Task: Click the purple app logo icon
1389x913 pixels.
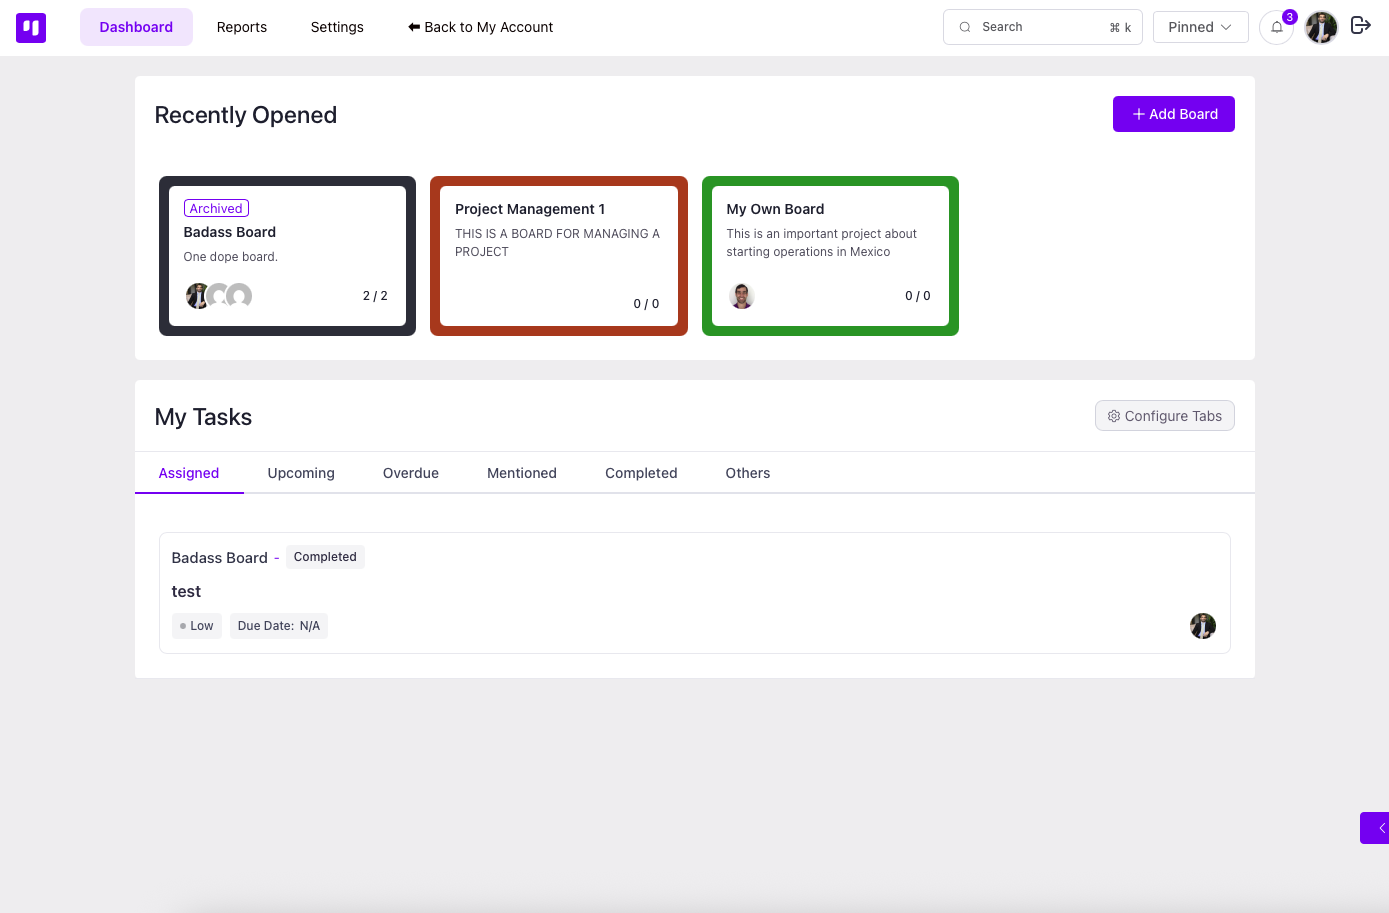Action: 31,28
